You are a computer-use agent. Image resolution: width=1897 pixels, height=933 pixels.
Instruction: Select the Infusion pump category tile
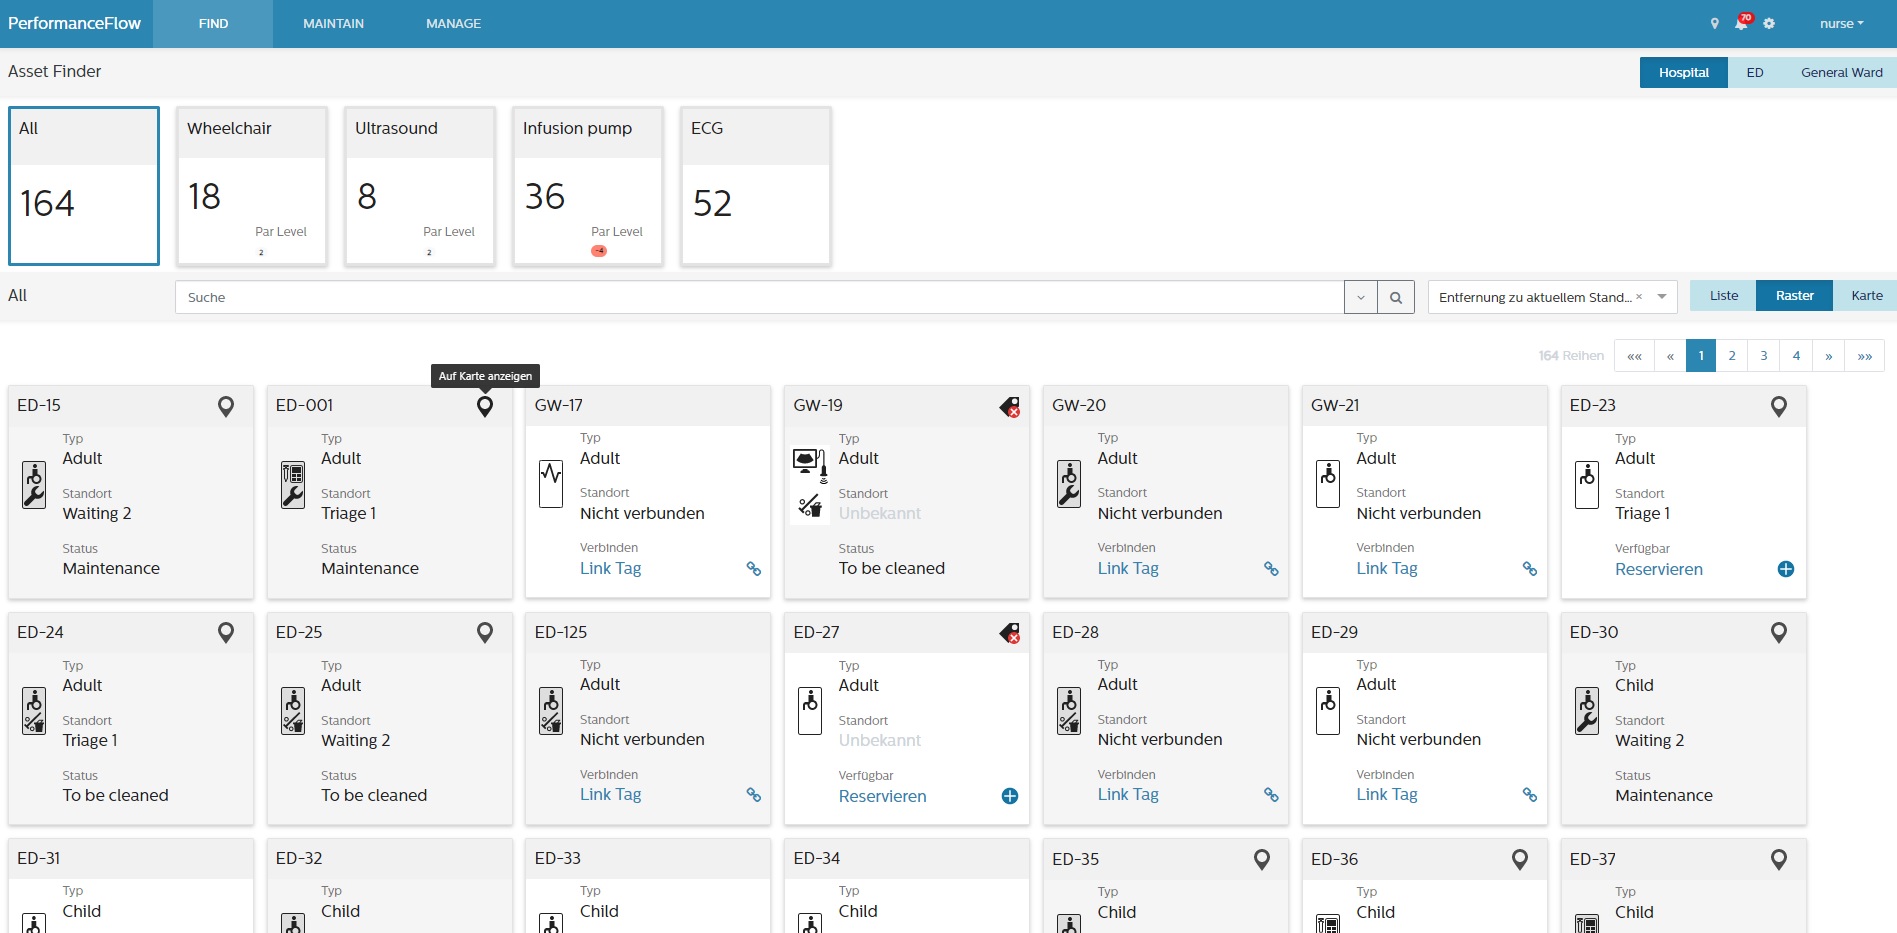coord(587,186)
